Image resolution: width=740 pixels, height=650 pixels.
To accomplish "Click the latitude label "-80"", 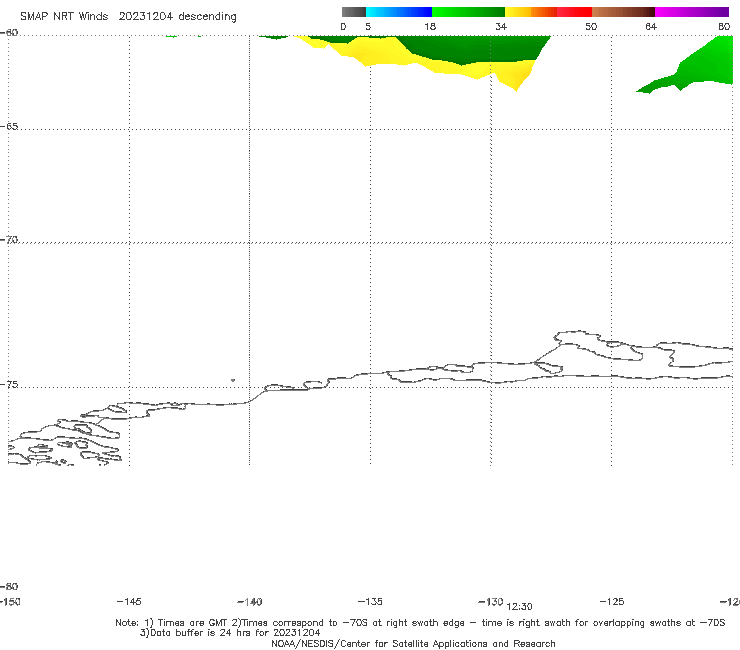I will pyautogui.click(x=9, y=586).
